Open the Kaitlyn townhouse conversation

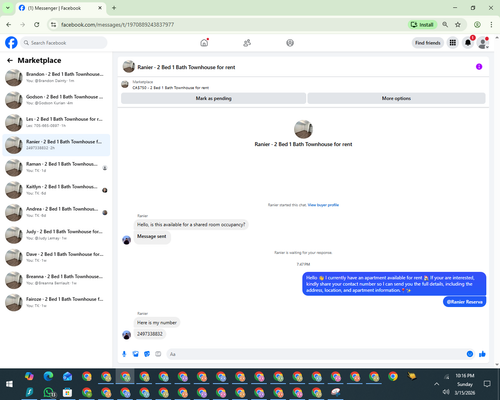point(56,190)
